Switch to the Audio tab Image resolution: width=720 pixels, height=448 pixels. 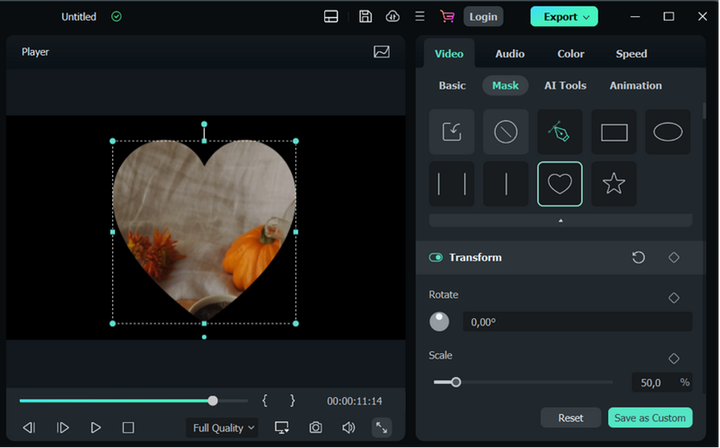510,54
